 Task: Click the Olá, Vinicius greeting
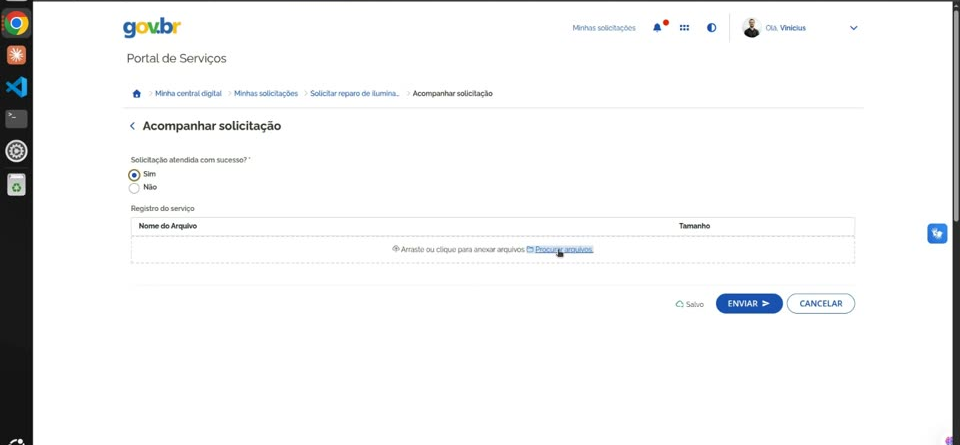(x=786, y=28)
